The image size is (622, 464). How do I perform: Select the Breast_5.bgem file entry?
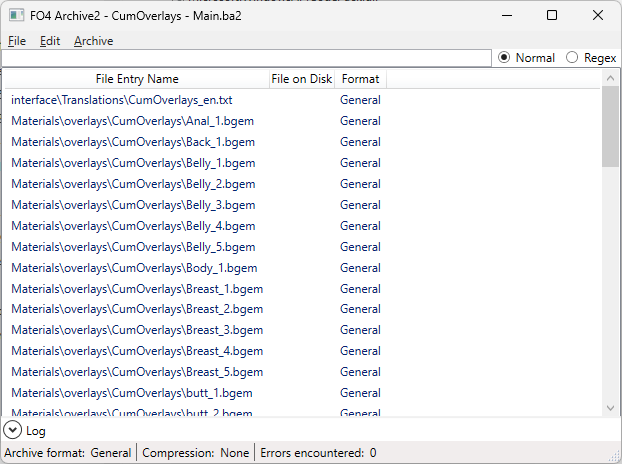tap(136, 372)
